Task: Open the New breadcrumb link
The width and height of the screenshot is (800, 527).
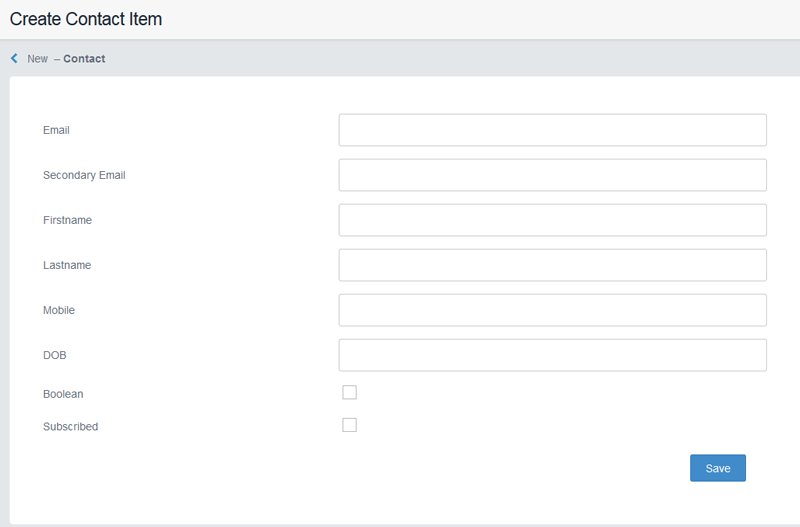Action: (x=37, y=59)
